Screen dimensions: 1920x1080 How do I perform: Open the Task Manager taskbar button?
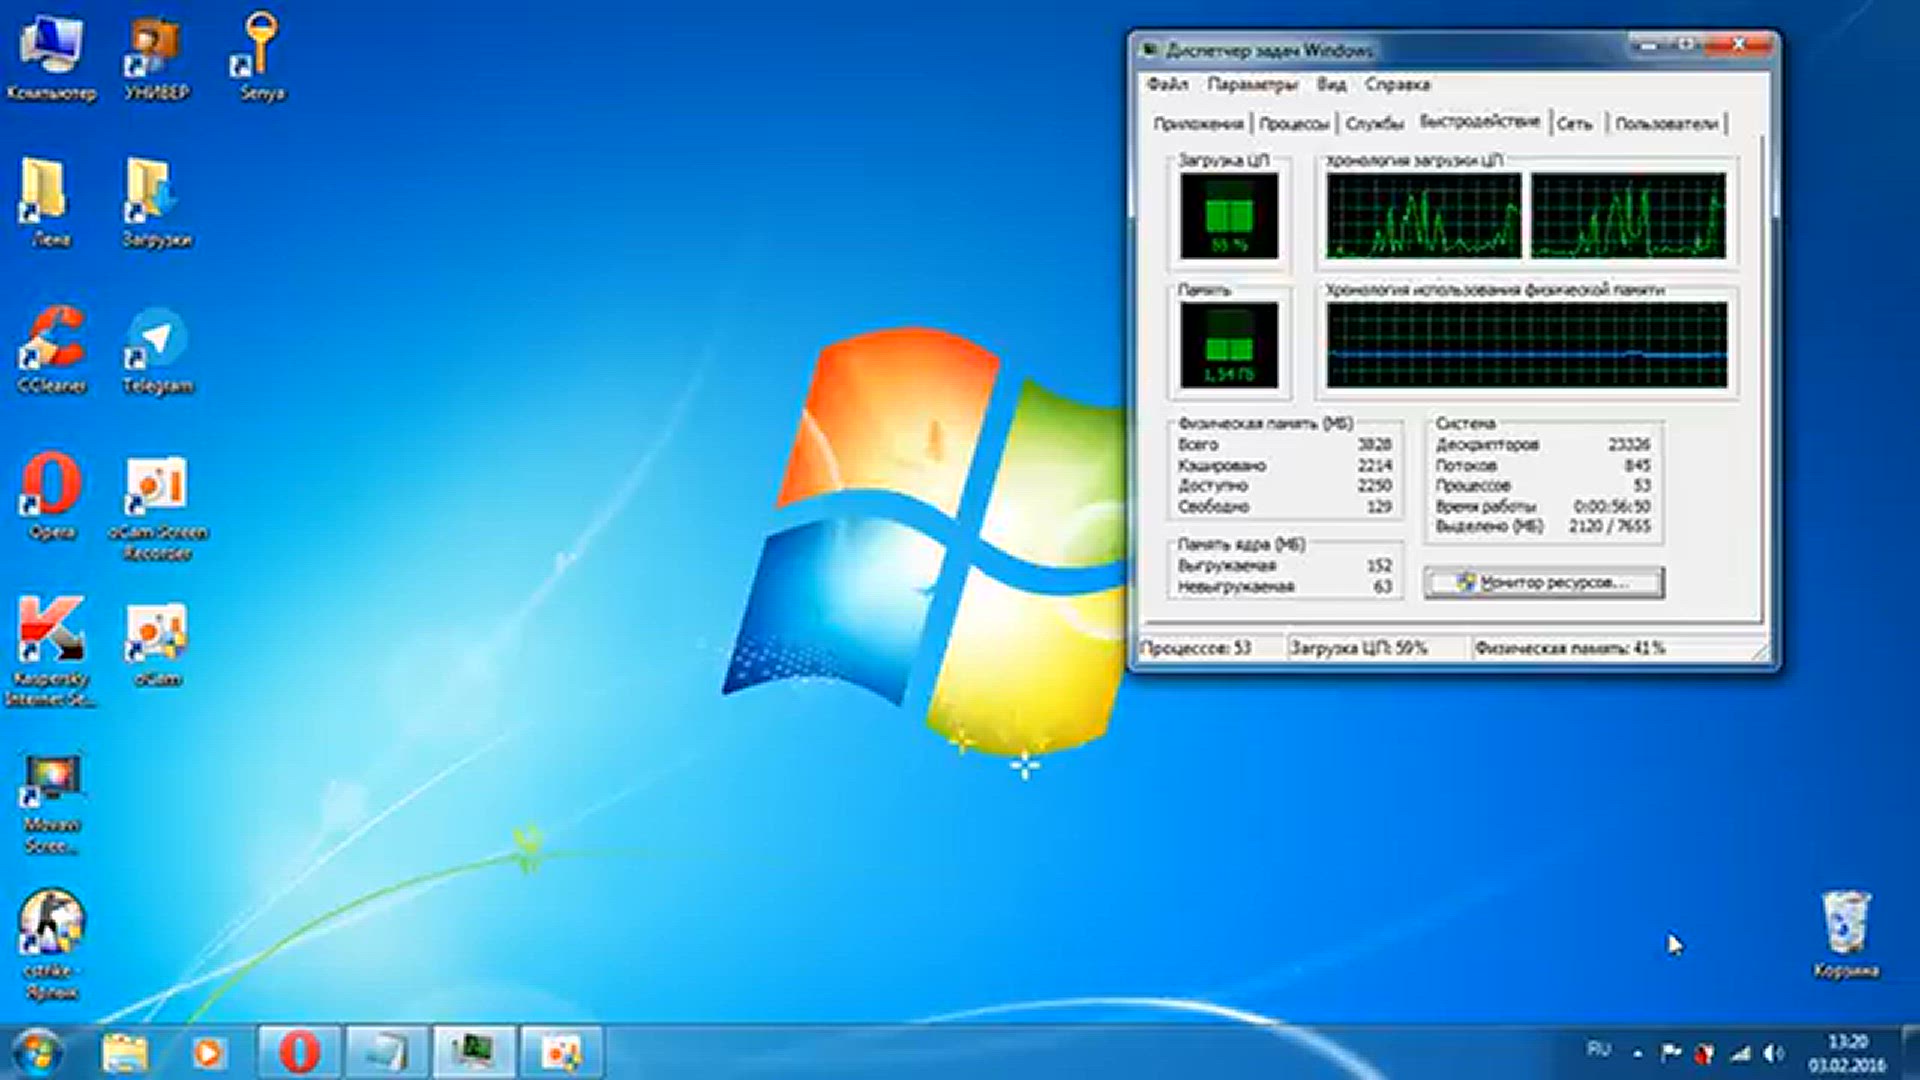474,1052
